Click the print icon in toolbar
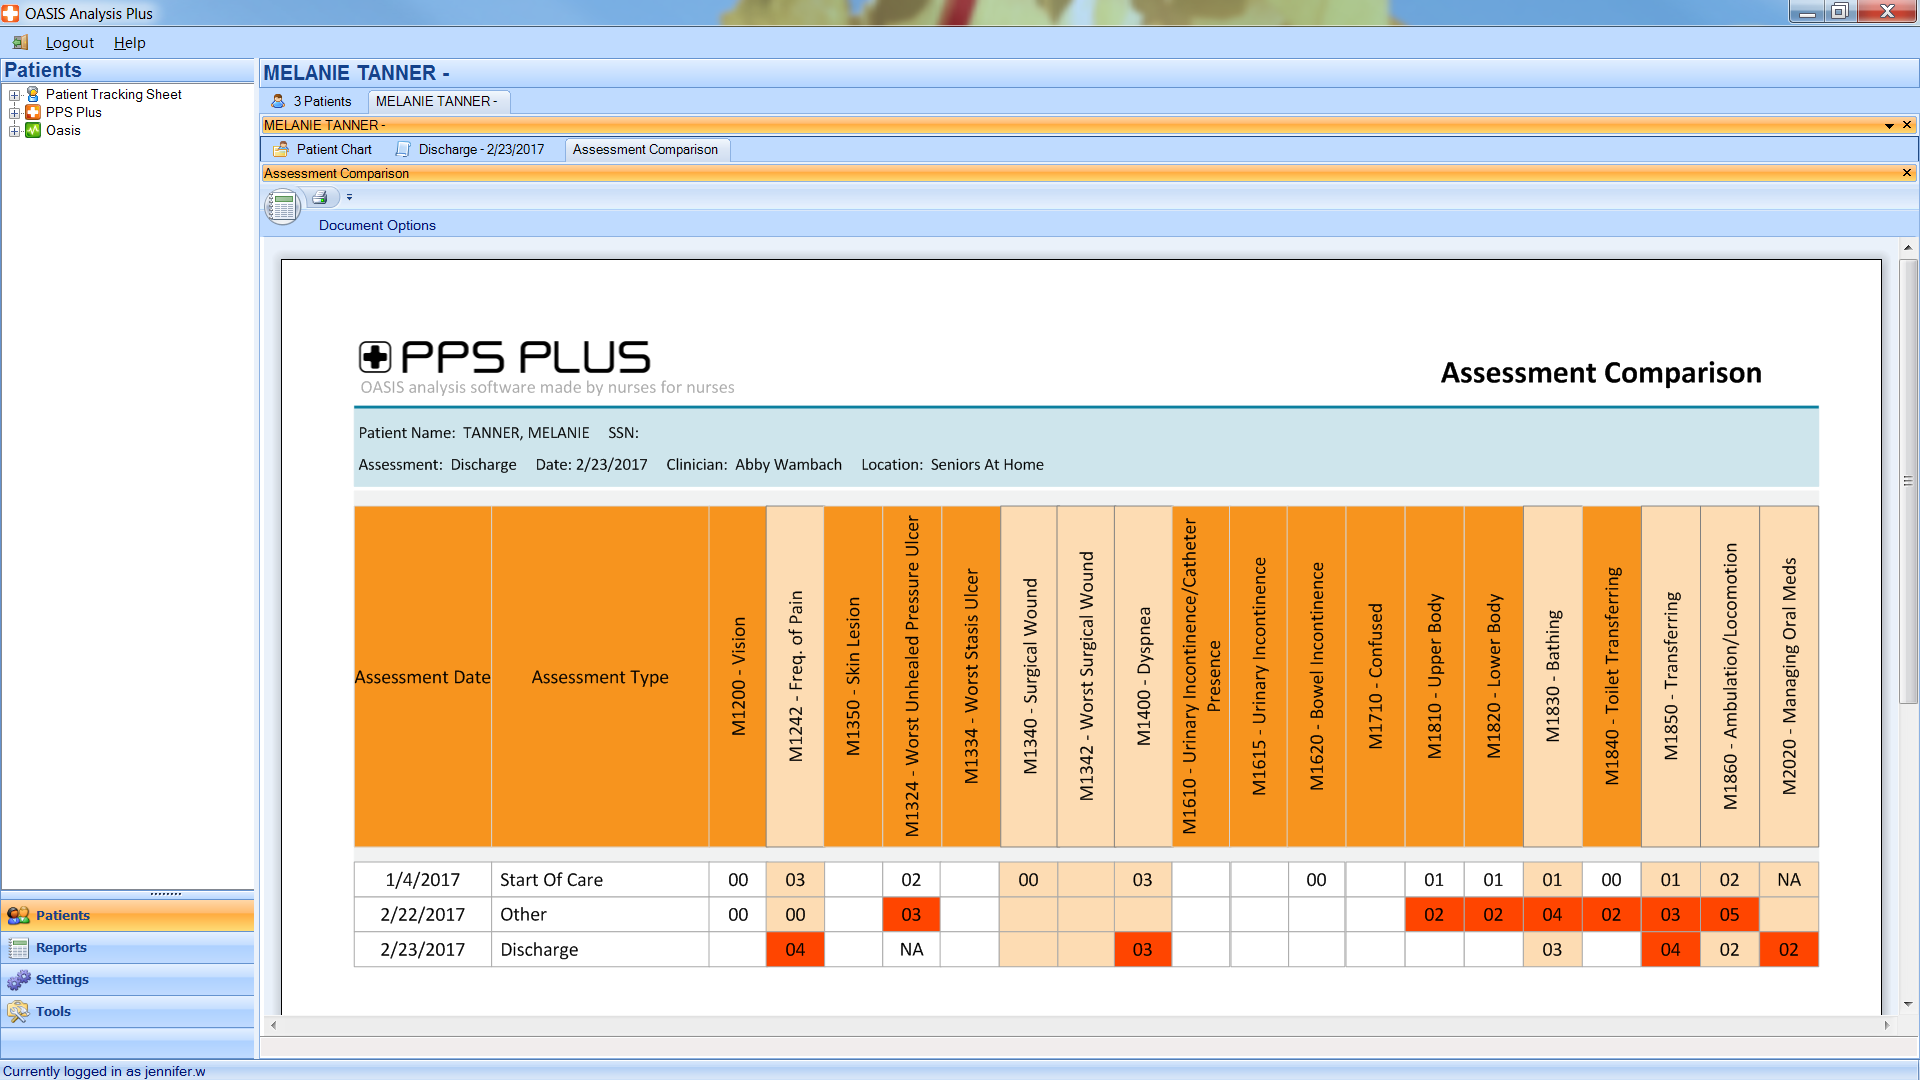The height and width of the screenshot is (1080, 1920). tap(319, 197)
